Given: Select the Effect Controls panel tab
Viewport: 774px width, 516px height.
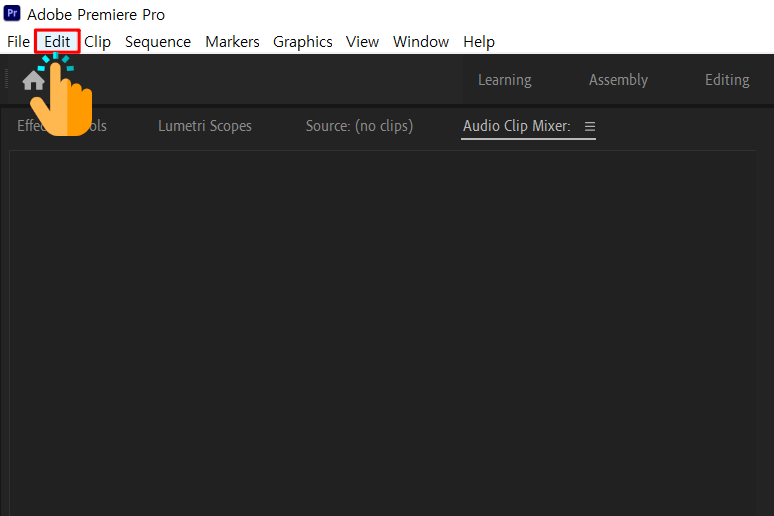Looking at the screenshot, I should coord(62,126).
